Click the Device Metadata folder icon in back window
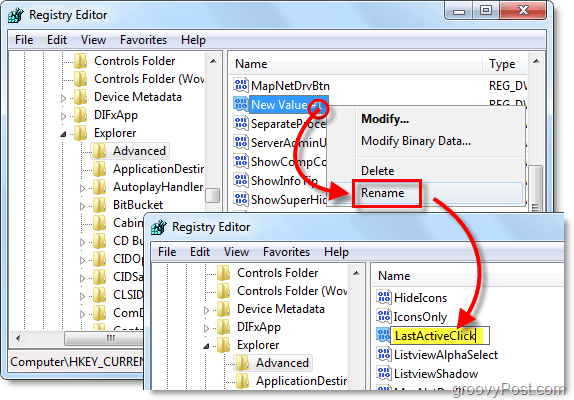574x400 pixels. point(81,97)
